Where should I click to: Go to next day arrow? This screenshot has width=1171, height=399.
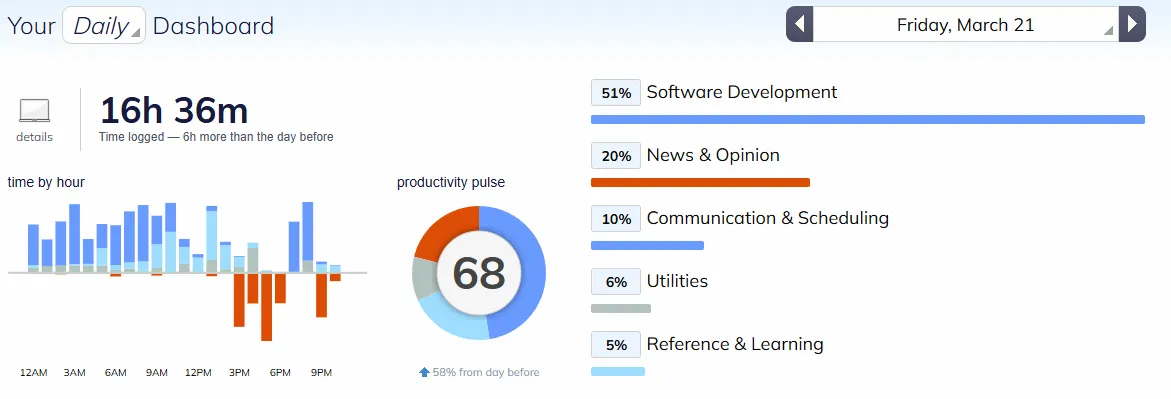(1132, 25)
